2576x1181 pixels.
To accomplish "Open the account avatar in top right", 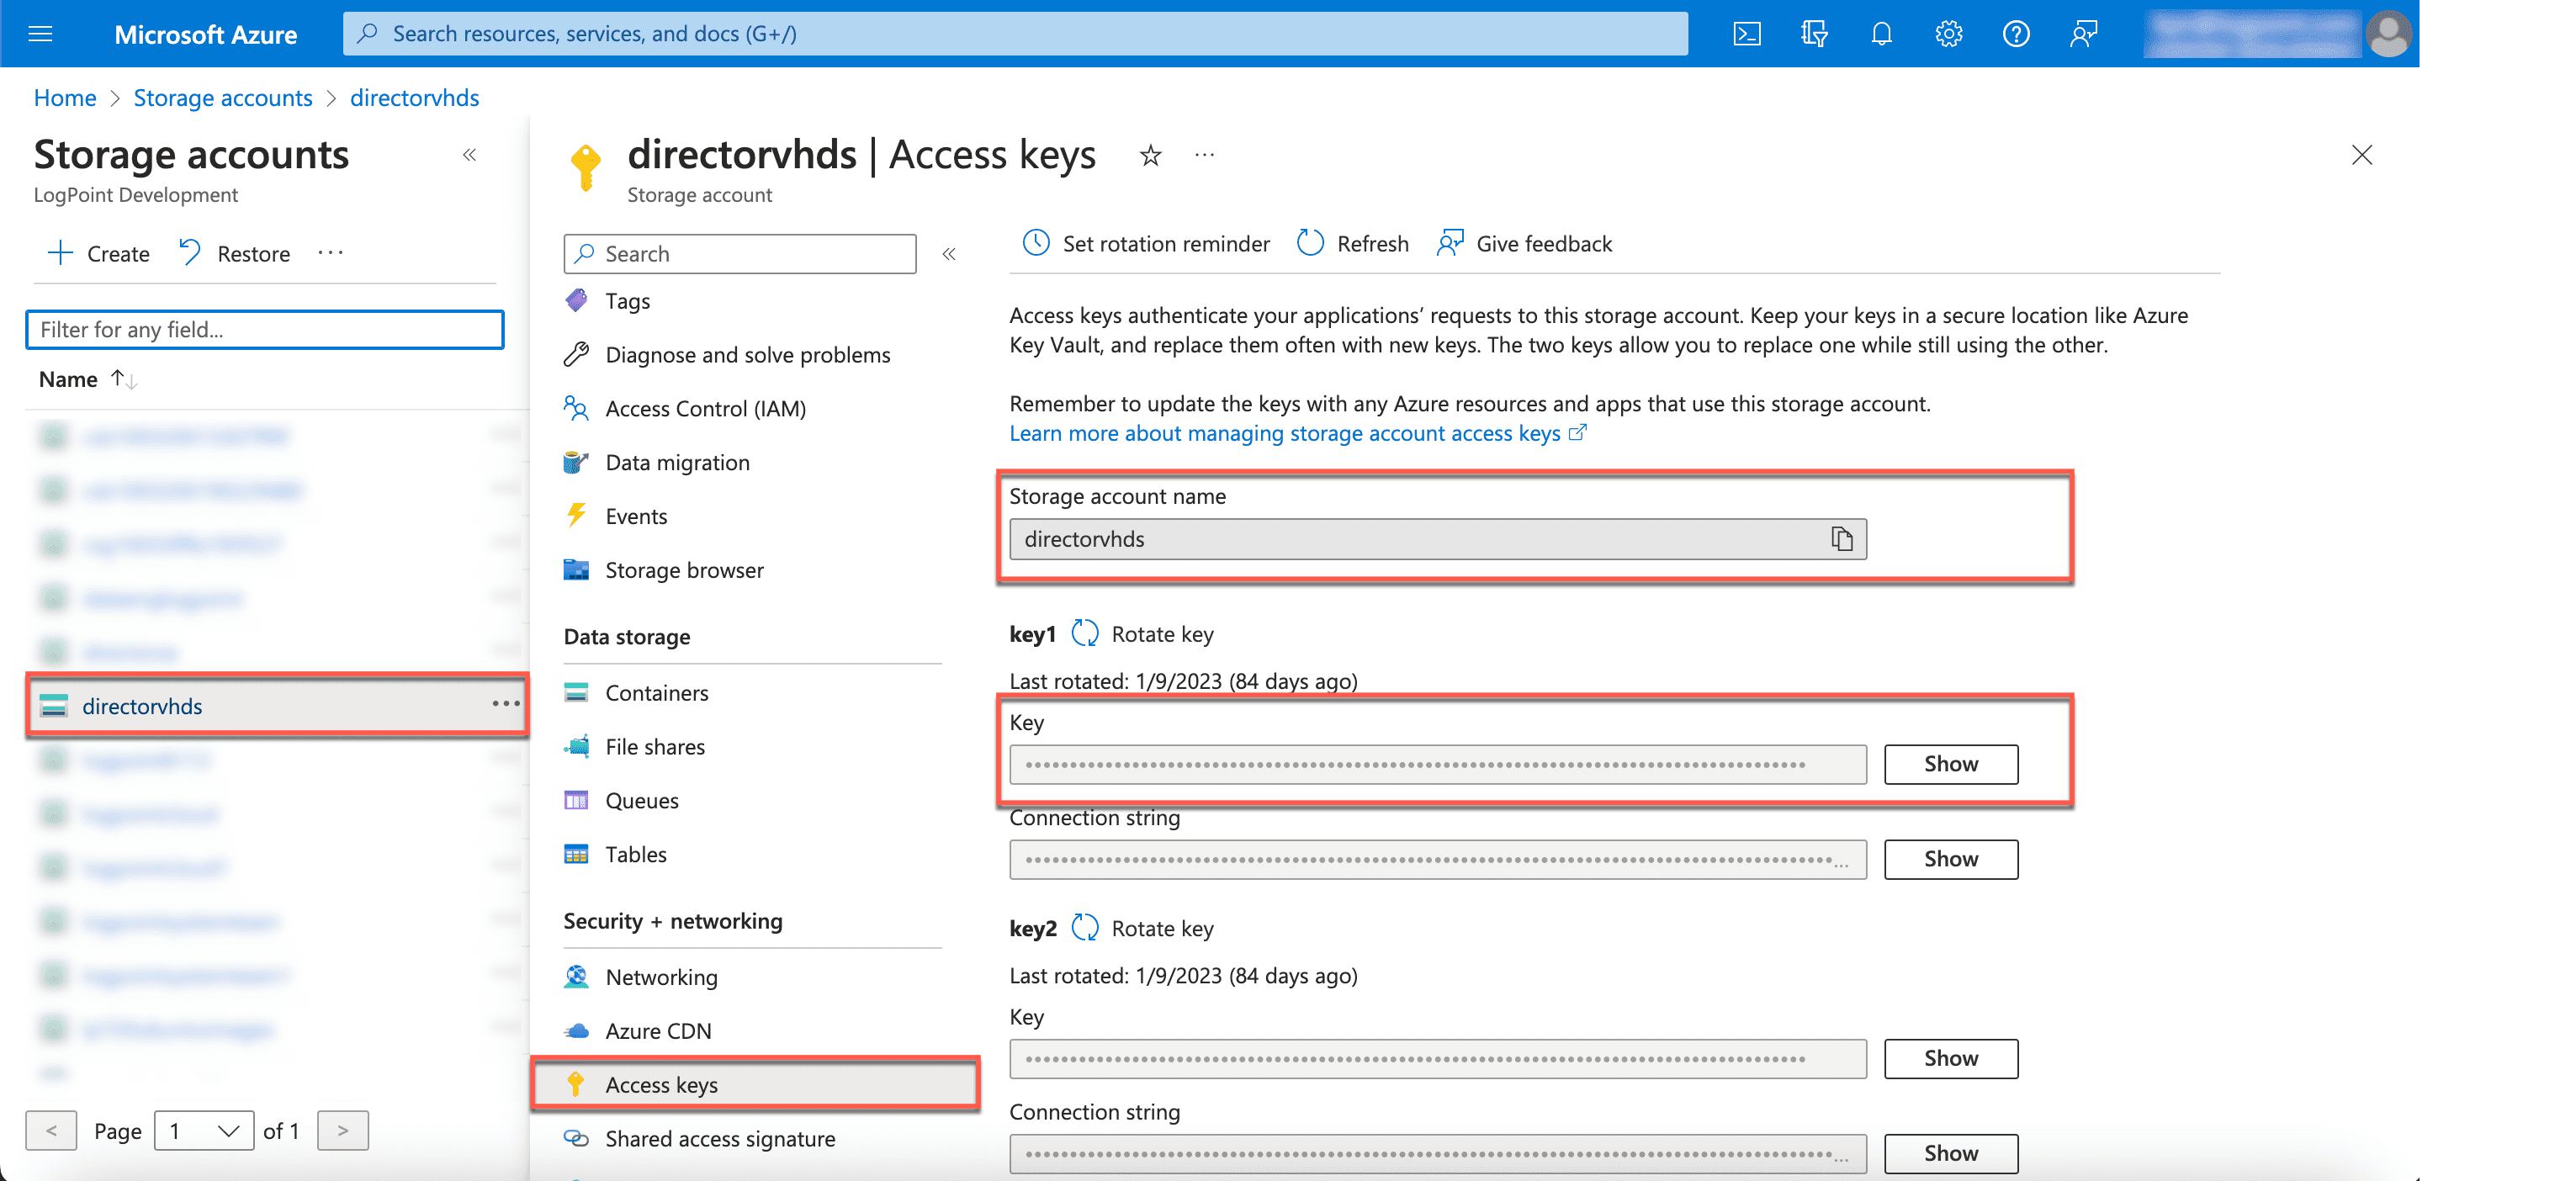I will 2389,33.
